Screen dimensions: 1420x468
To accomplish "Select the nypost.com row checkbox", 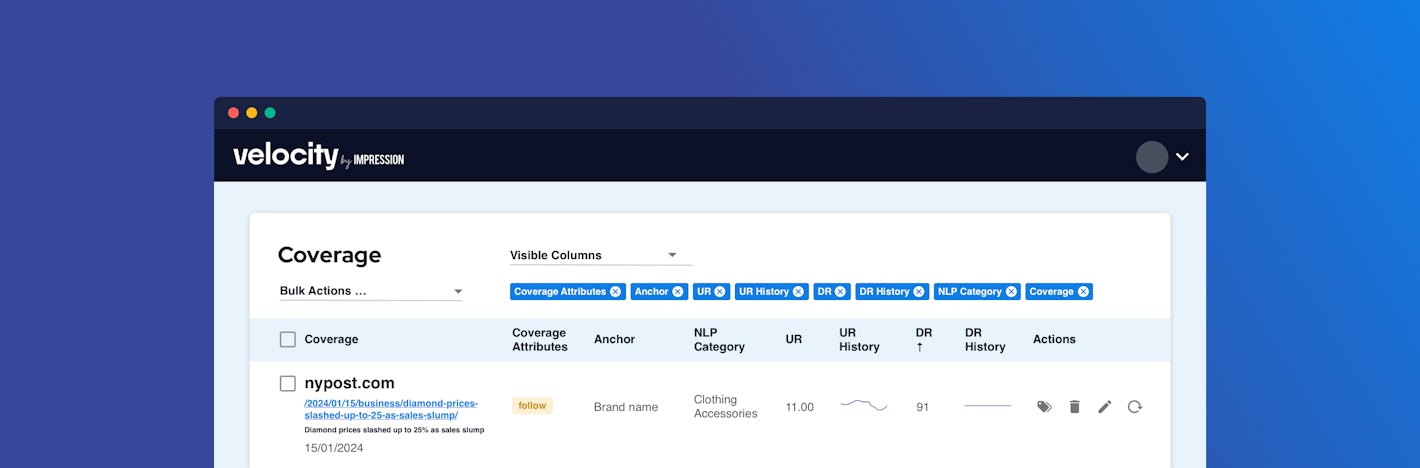I will tap(288, 383).
